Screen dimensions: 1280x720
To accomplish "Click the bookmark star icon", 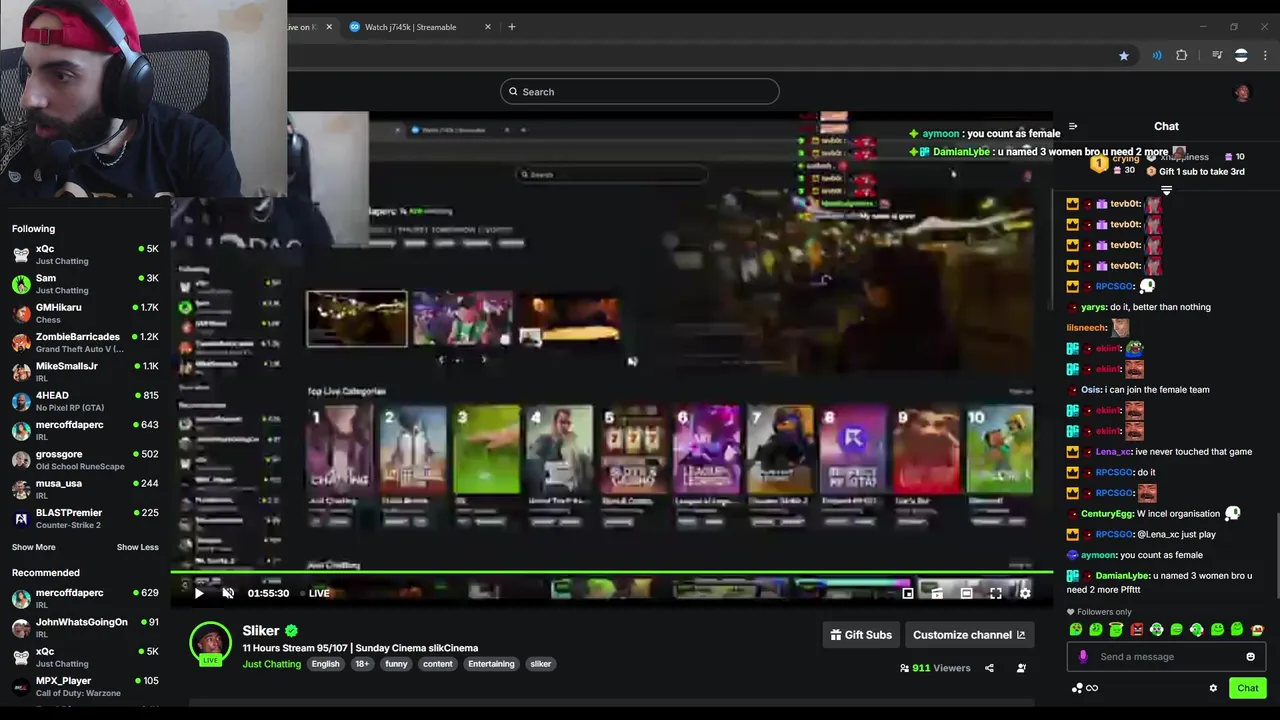I will 1124,56.
